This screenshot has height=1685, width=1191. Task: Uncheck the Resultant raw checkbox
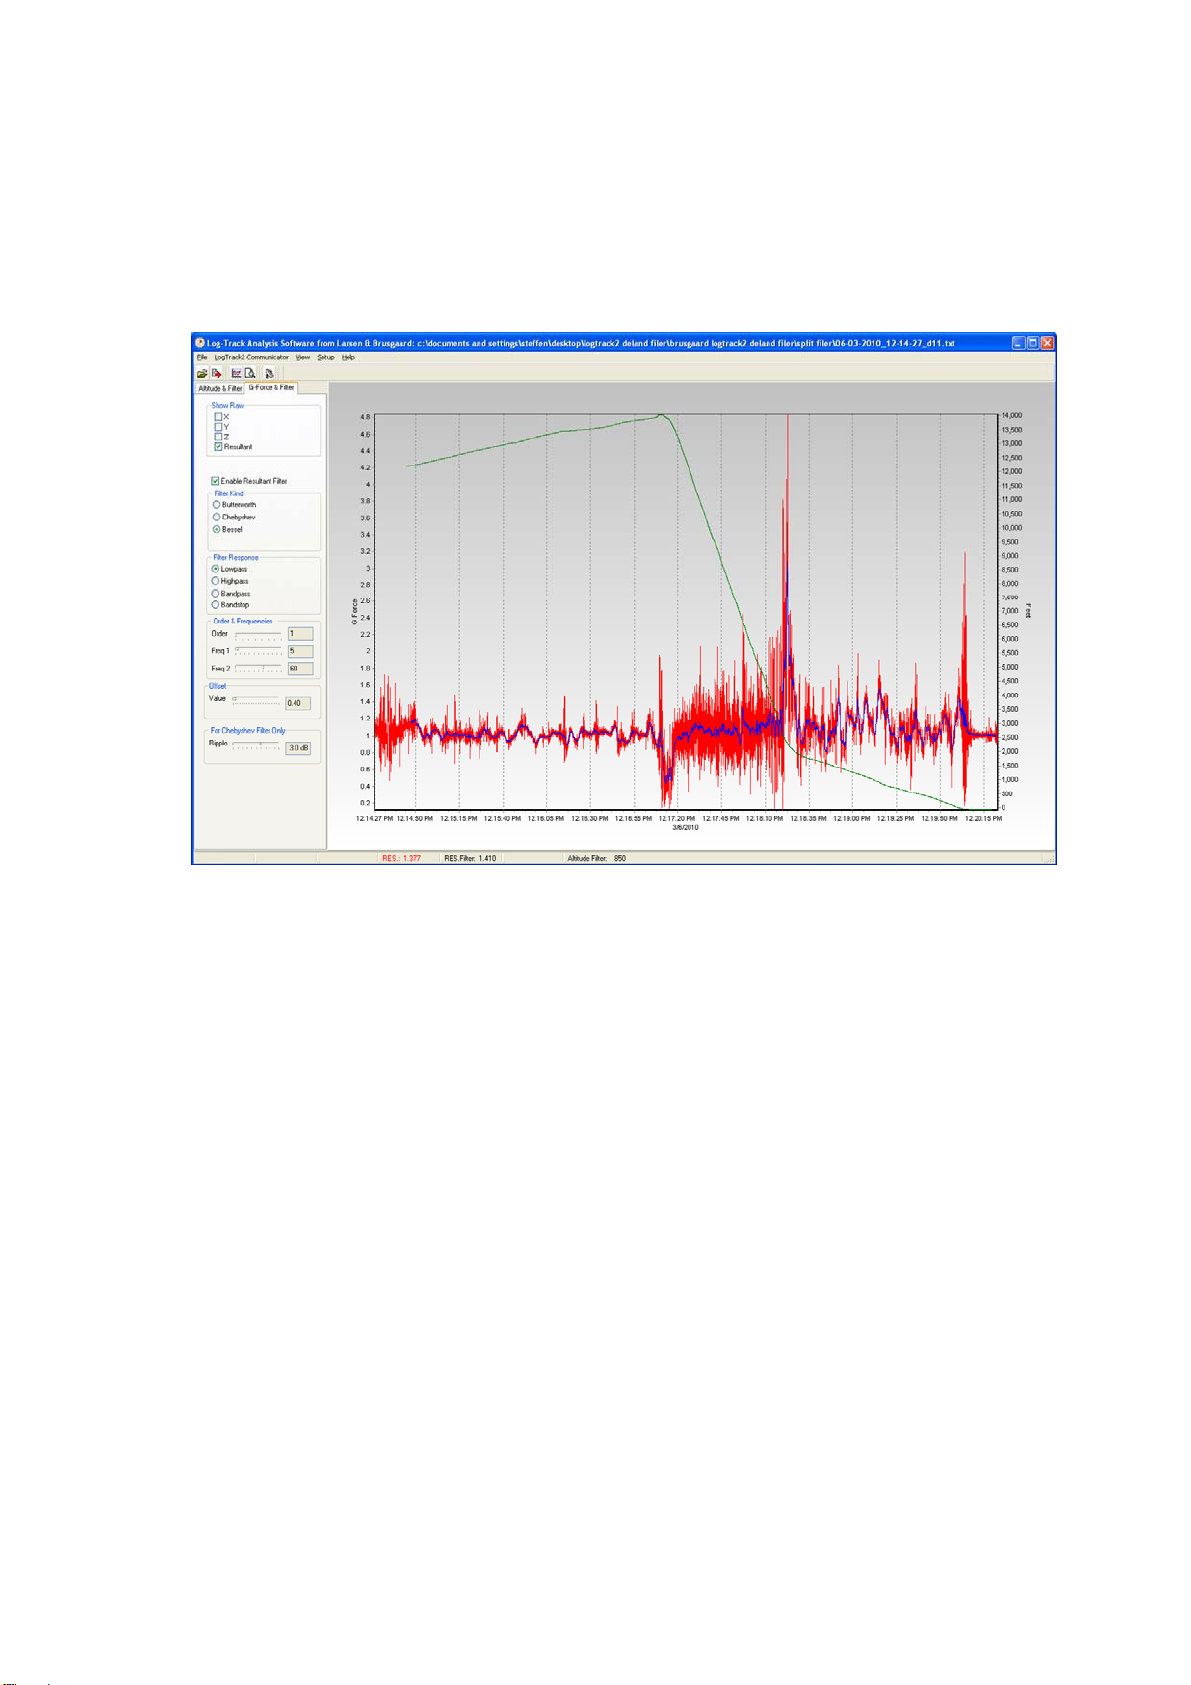click(218, 447)
